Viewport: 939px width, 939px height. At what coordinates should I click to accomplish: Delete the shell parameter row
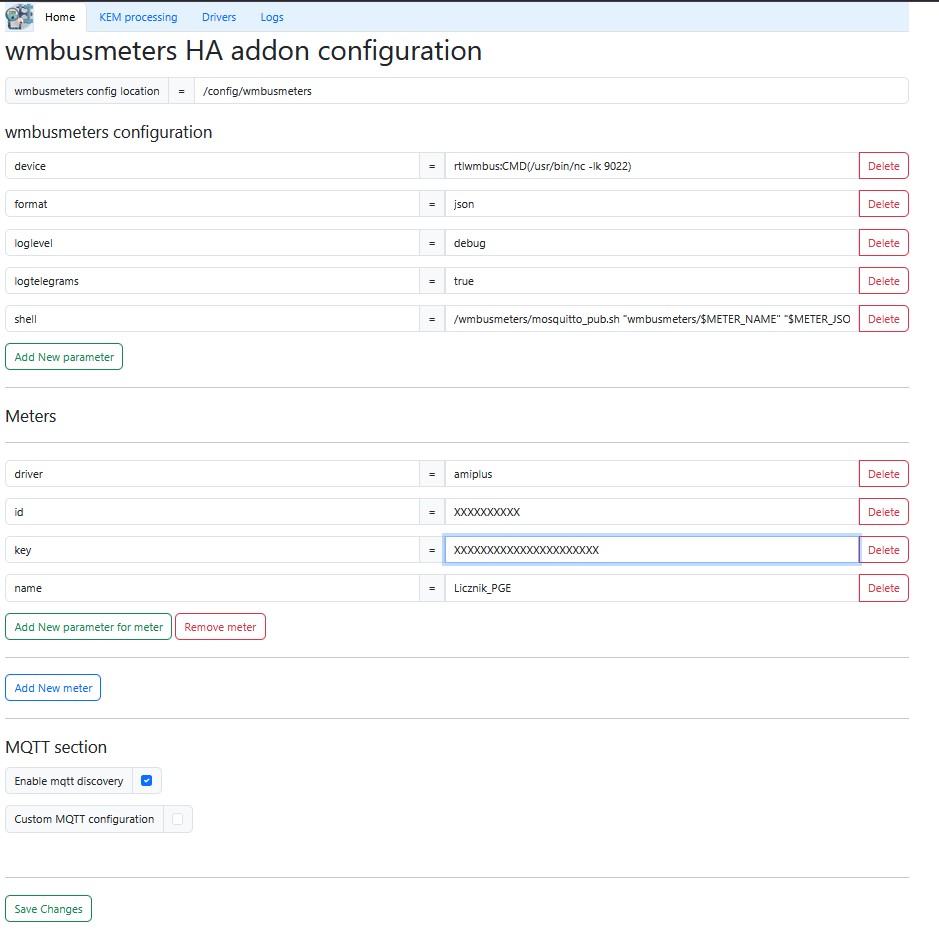pos(883,319)
